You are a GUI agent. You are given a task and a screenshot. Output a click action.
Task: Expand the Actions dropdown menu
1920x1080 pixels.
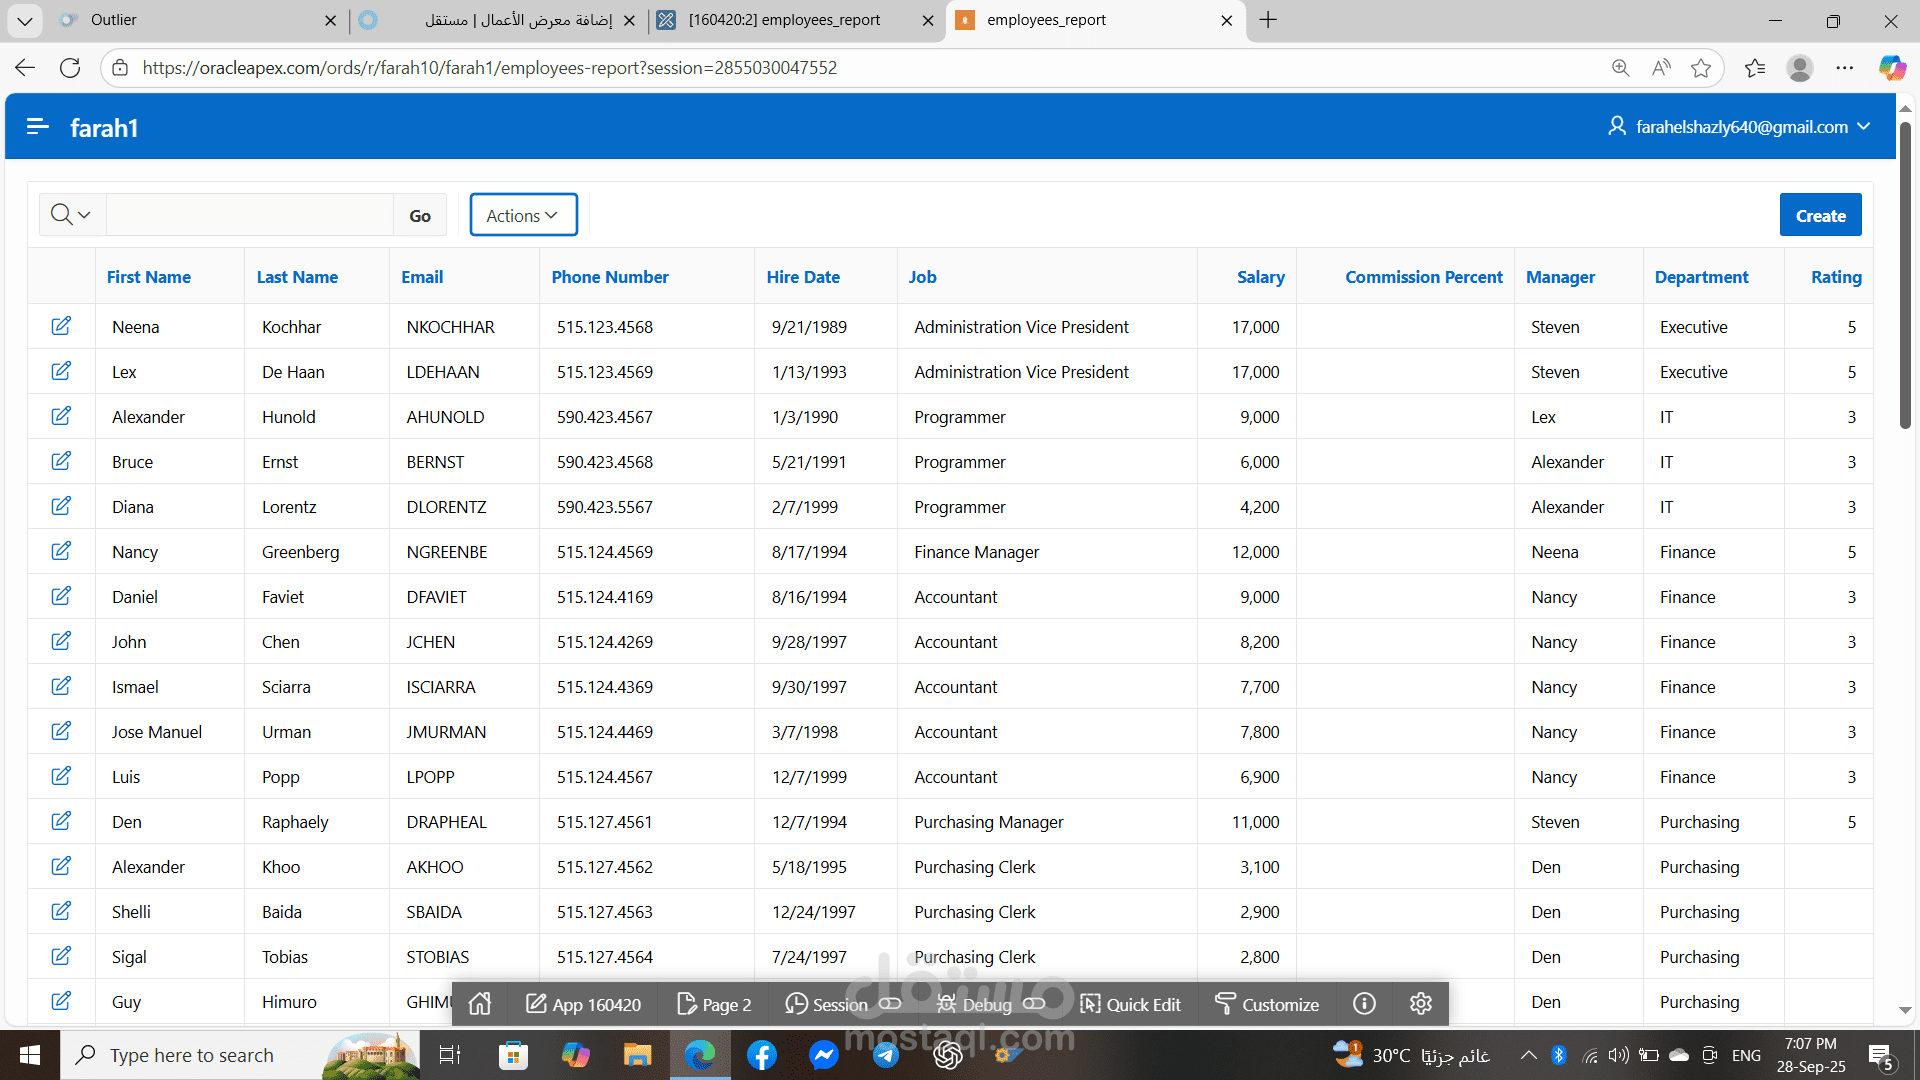pos(523,215)
